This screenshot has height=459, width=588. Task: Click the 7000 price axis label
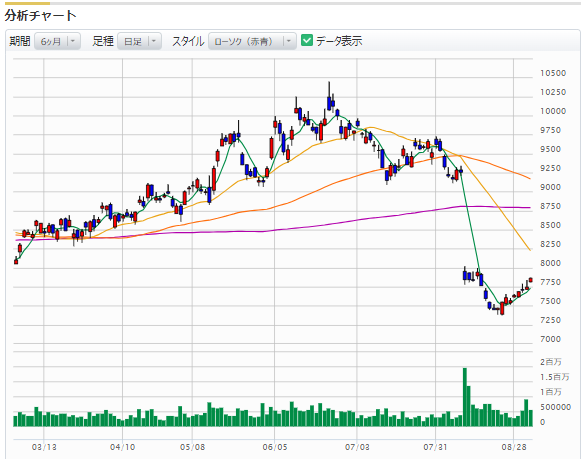click(x=550, y=339)
